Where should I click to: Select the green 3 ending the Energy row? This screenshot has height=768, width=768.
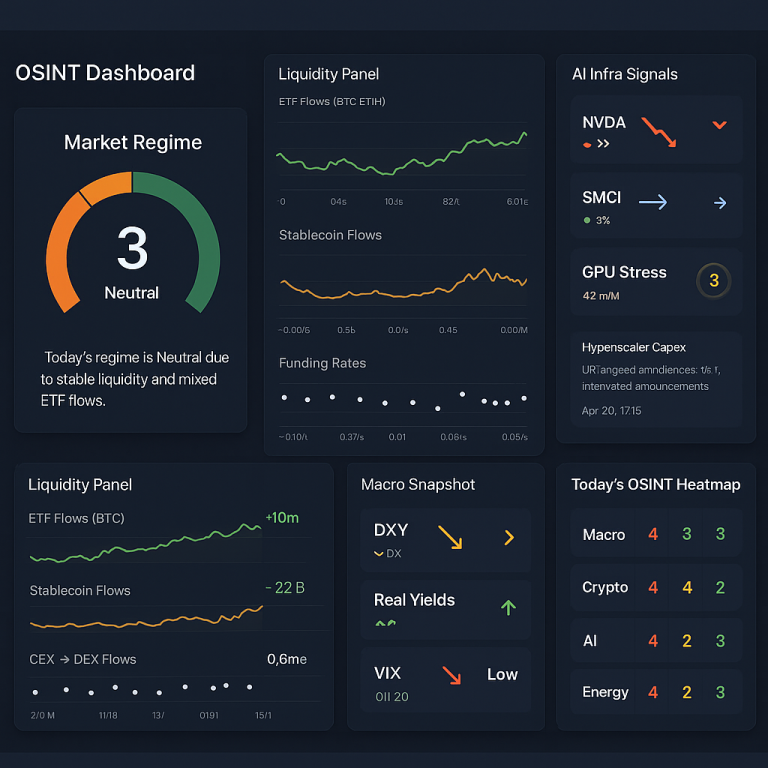coord(720,692)
